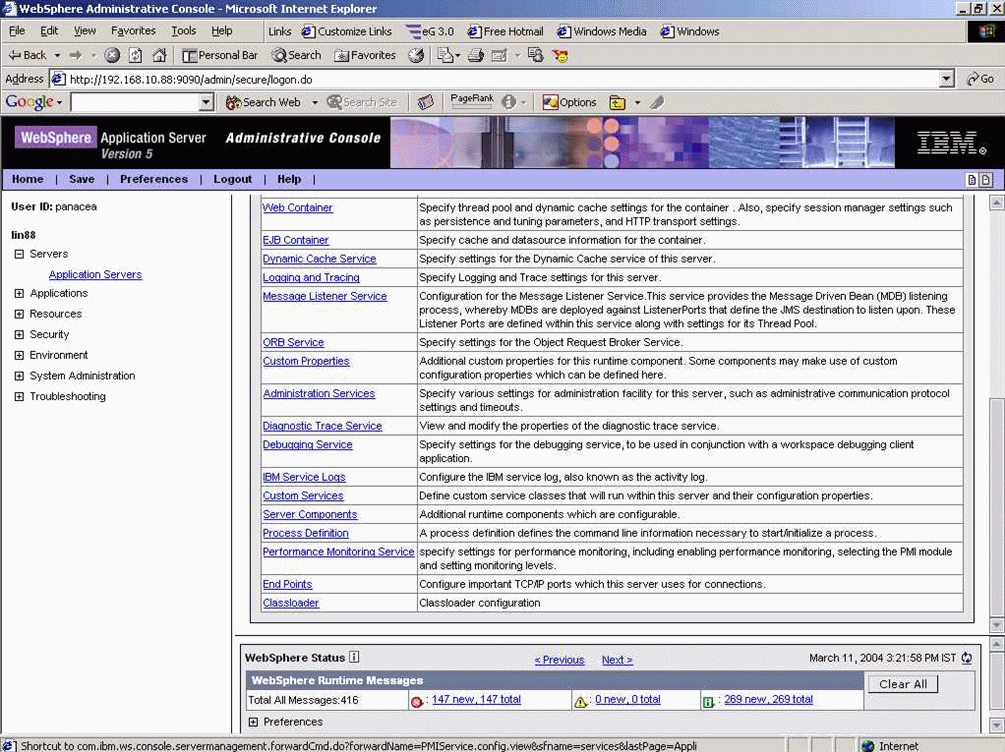
Task: Go to the browser Home page icon
Action: (x=159, y=55)
